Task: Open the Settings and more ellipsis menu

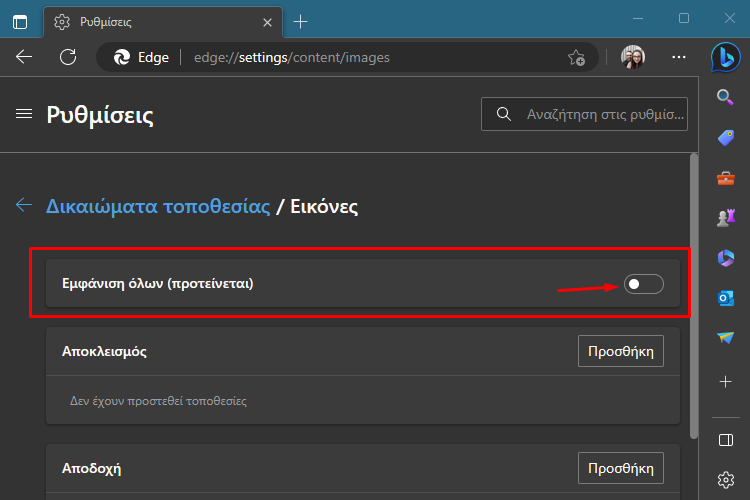Action: click(679, 57)
